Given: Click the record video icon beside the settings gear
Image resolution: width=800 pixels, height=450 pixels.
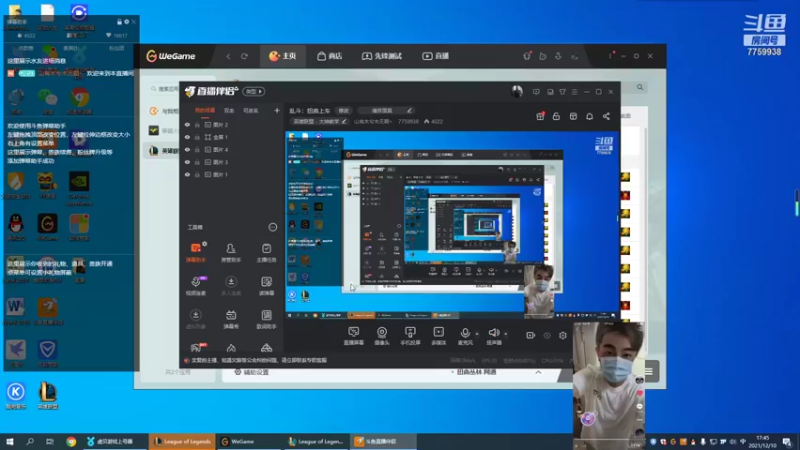Looking at the screenshot, I should coord(531,335).
